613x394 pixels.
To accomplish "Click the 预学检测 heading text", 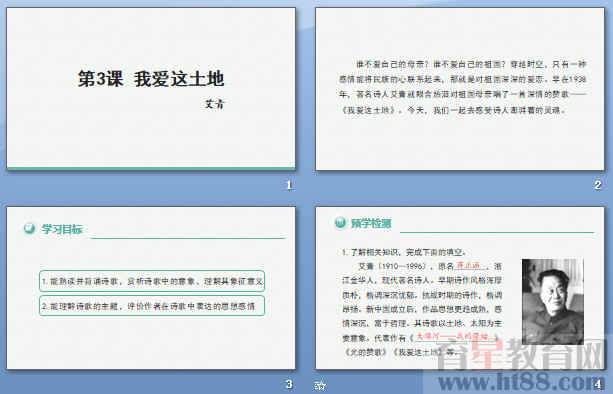I will 371,224.
